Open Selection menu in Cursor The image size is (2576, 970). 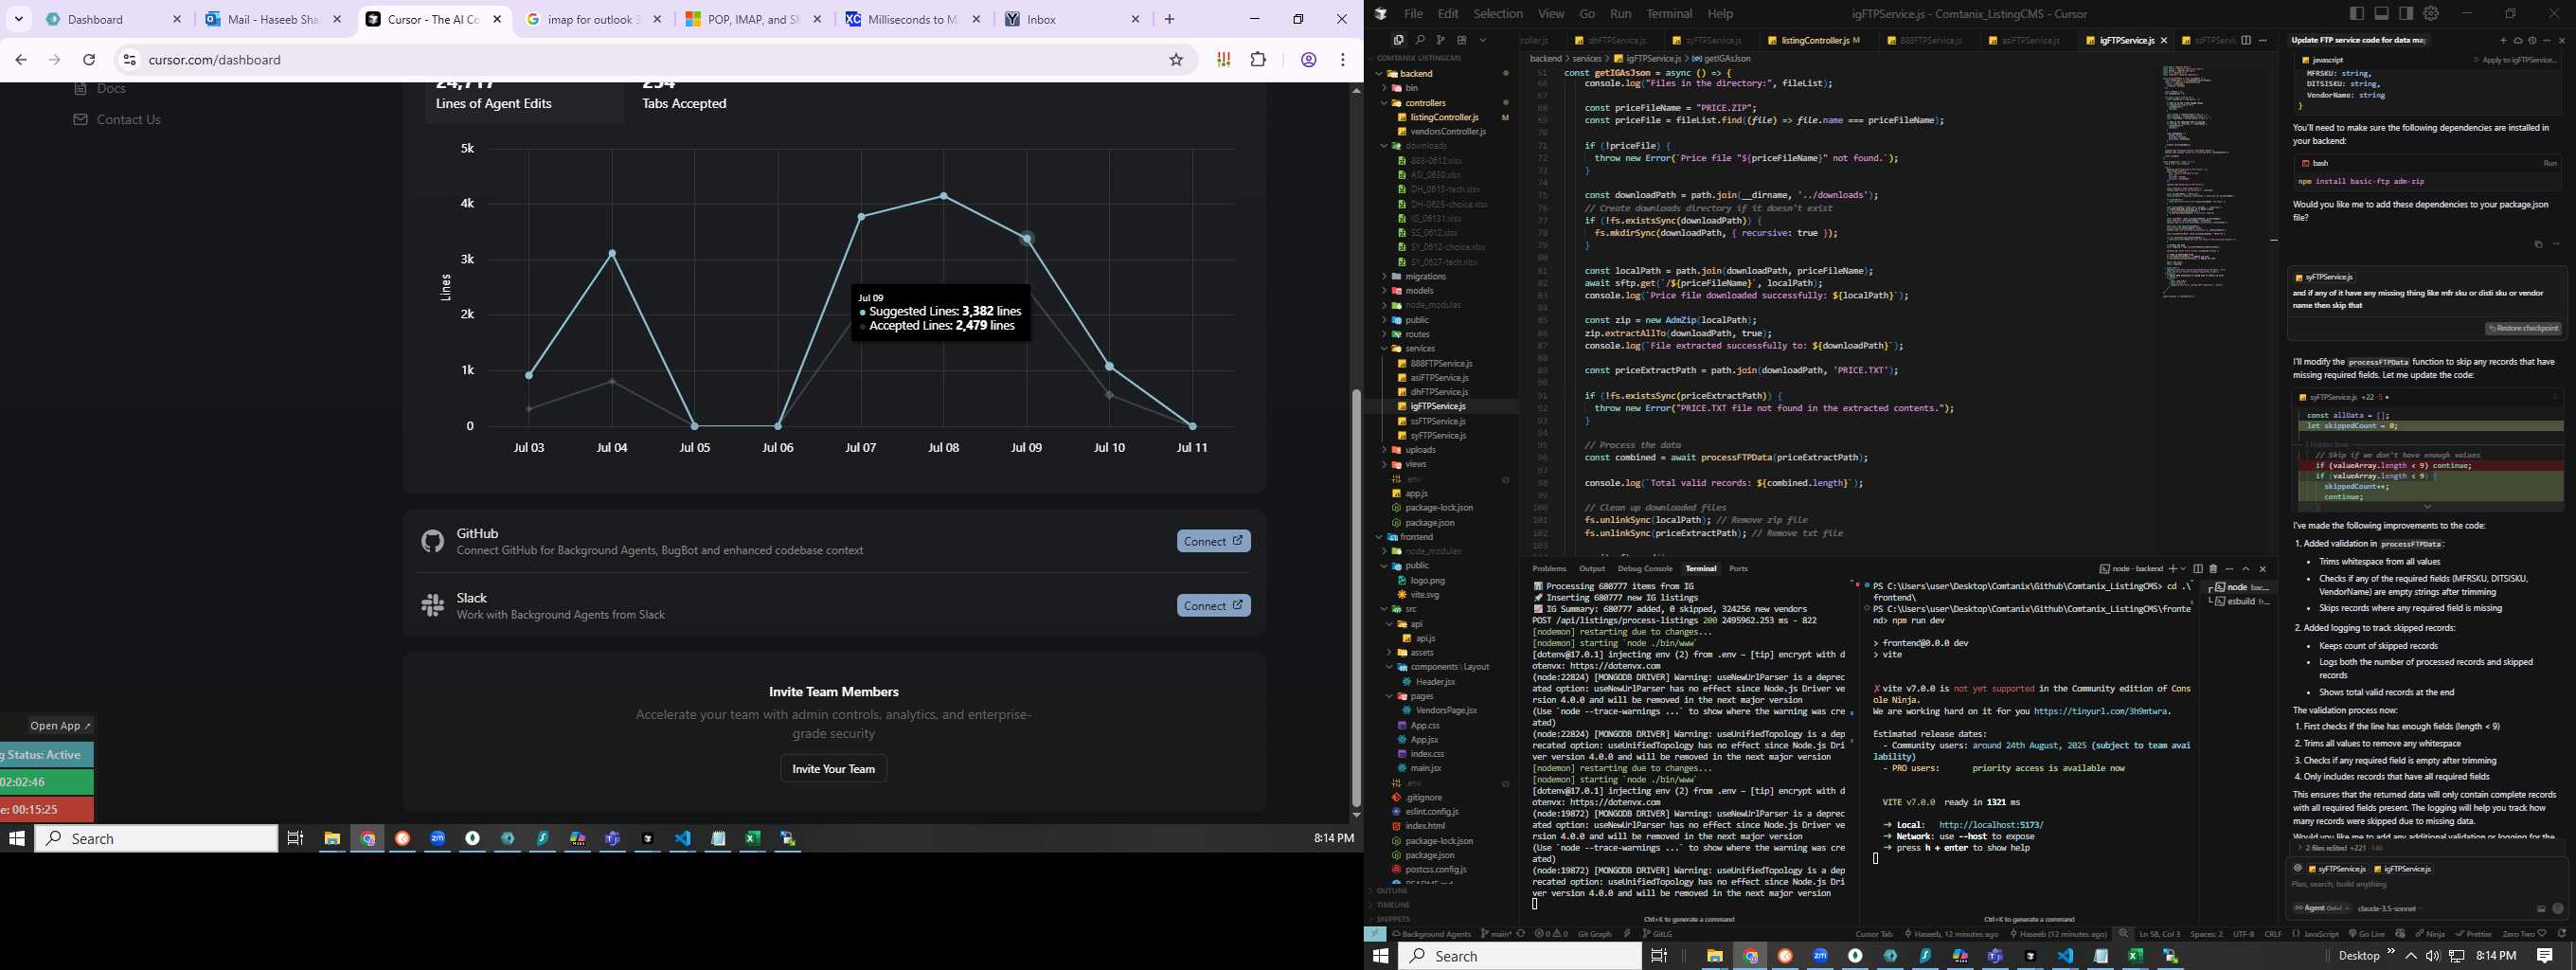point(1498,14)
